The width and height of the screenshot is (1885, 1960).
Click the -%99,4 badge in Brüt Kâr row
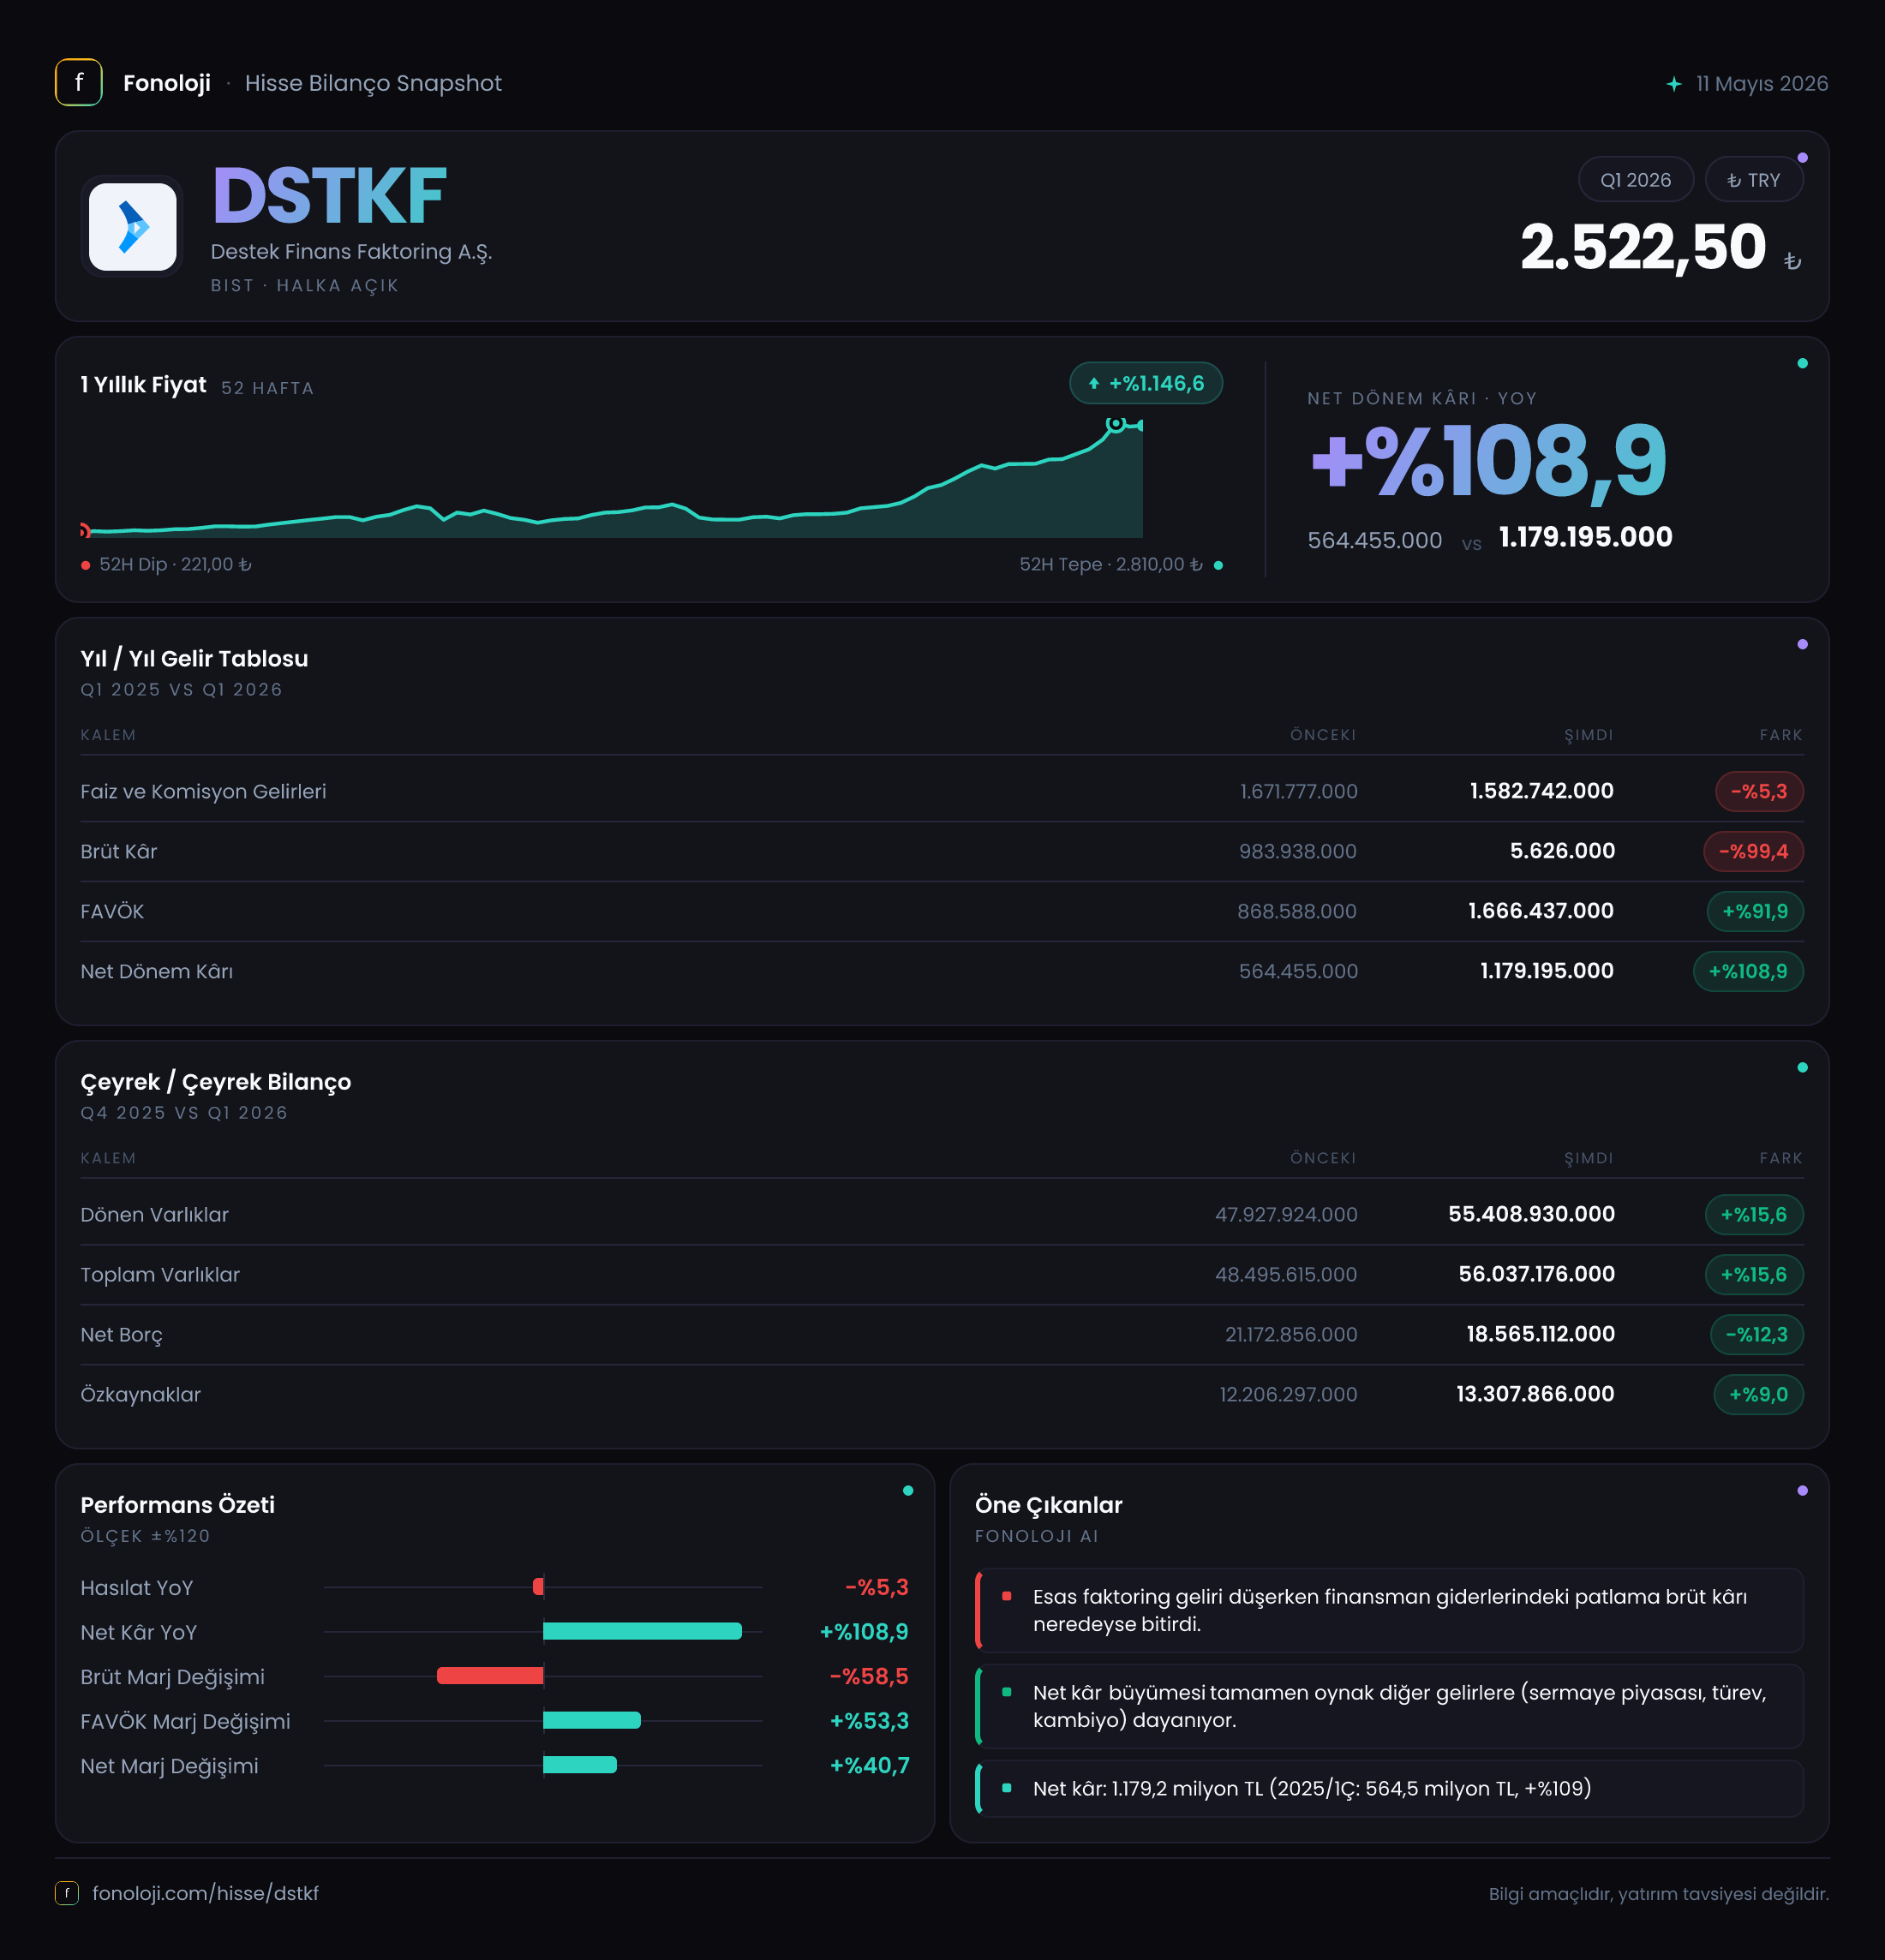pos(1753,852)
